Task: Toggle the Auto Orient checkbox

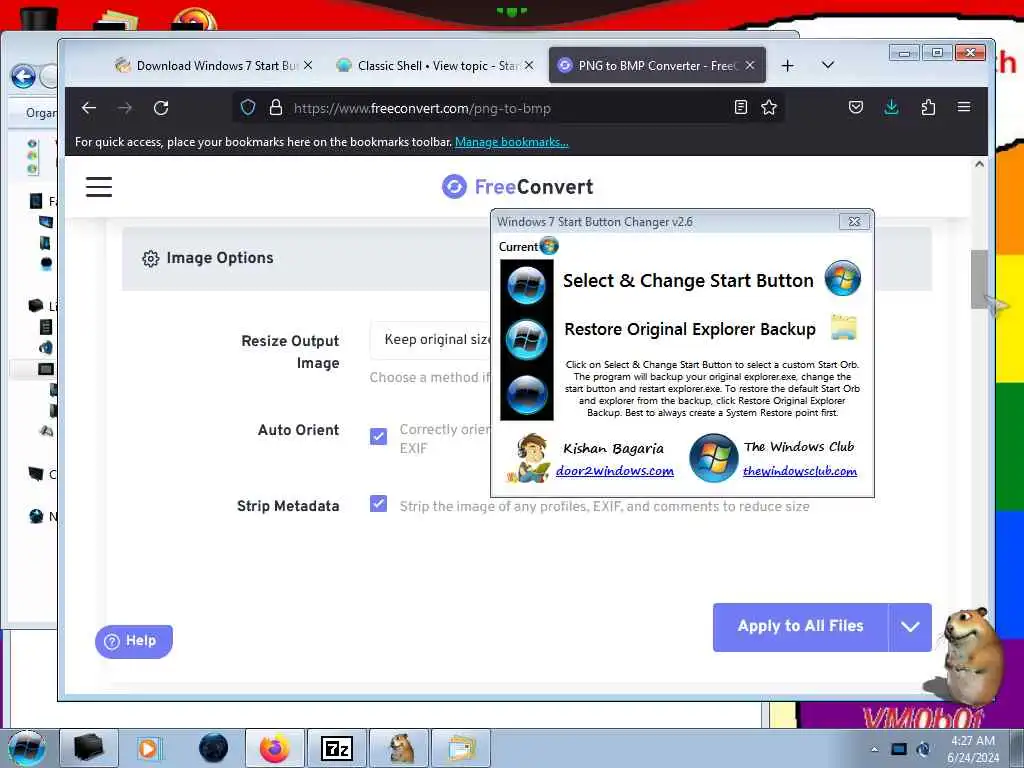Action: tap(378, 436)
